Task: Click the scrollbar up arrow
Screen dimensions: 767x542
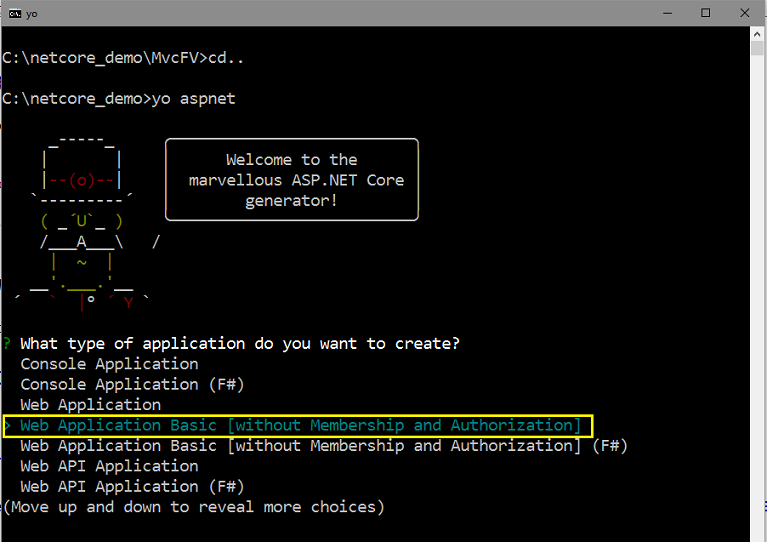Action: pos(757,34)
